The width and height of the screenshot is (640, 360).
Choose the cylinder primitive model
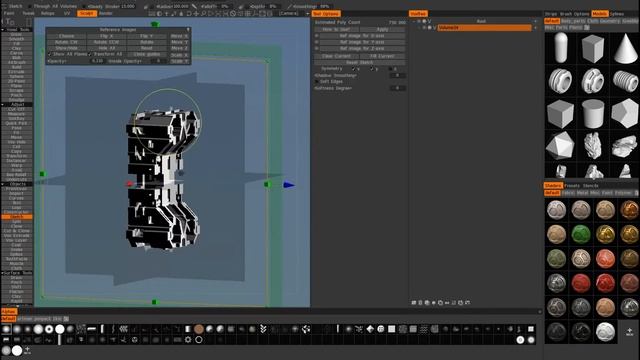[593, 113]
